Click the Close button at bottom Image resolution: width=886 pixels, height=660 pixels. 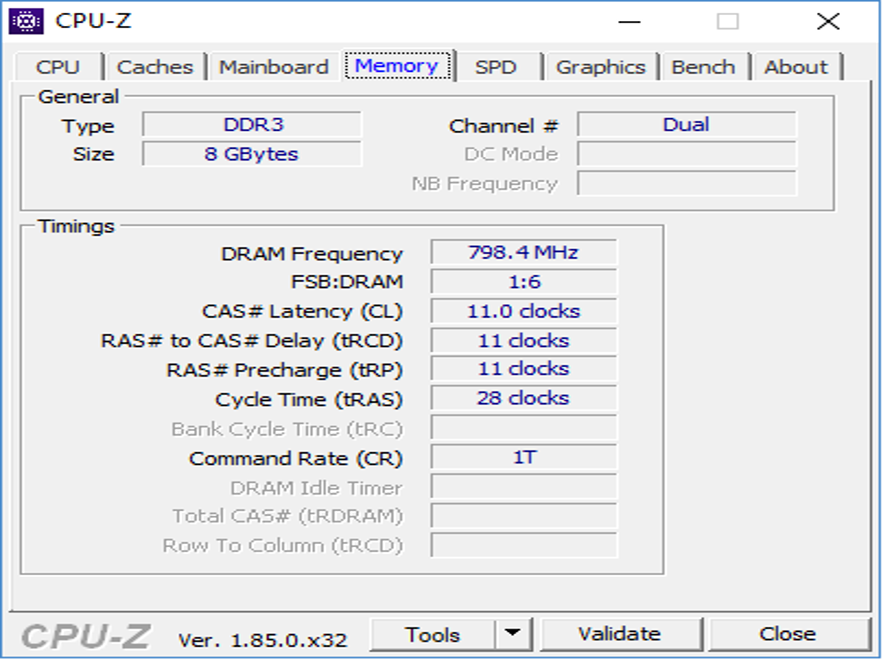point(788,635)
